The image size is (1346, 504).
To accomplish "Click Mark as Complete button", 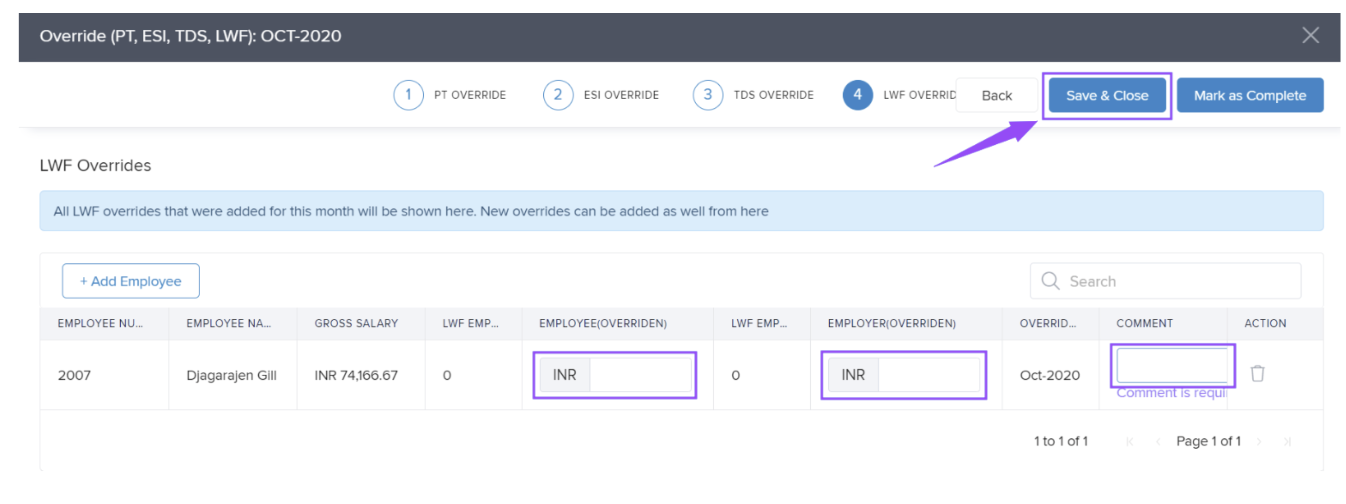I will (1249, 95).
